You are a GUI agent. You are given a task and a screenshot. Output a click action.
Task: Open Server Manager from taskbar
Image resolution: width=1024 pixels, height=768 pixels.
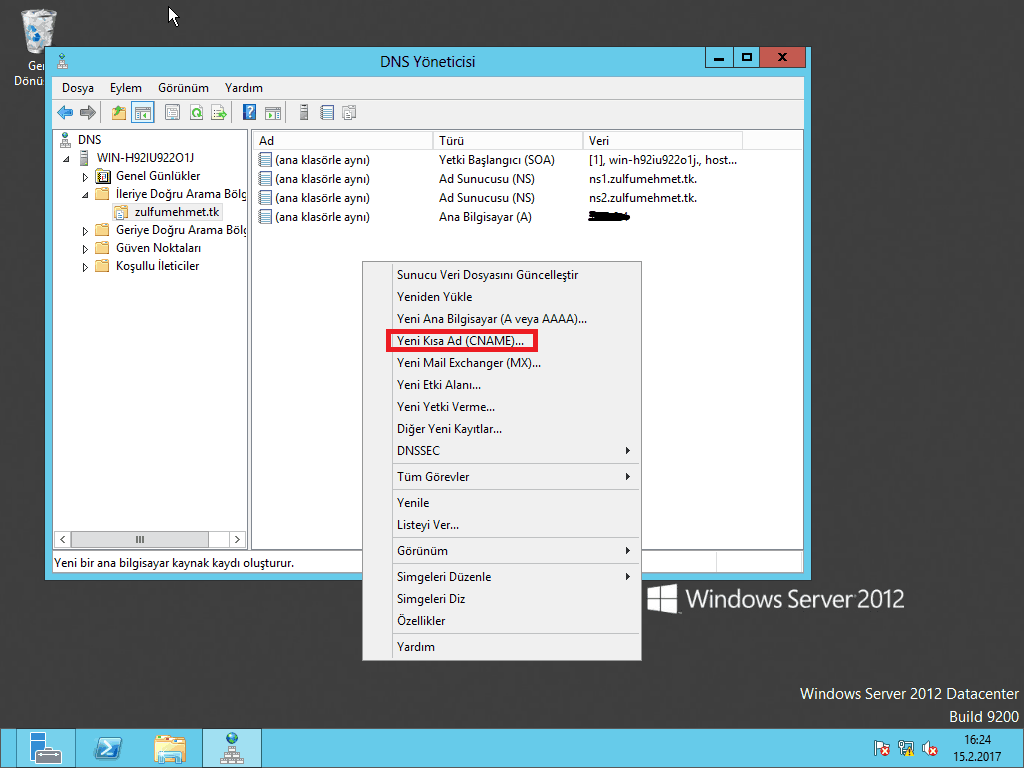click(x=46, y=748)
